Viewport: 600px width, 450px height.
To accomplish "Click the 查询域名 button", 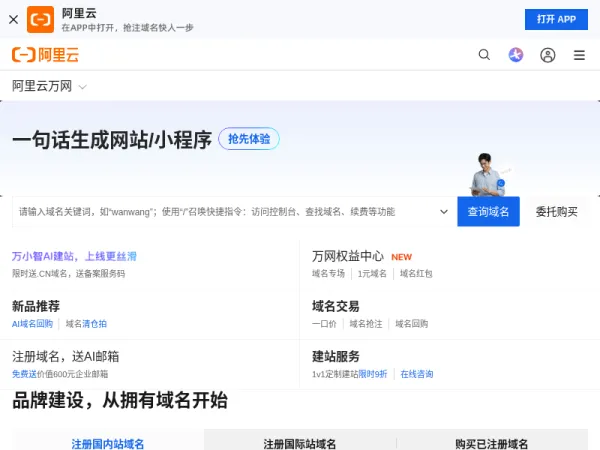I will [x=488, y=212].
